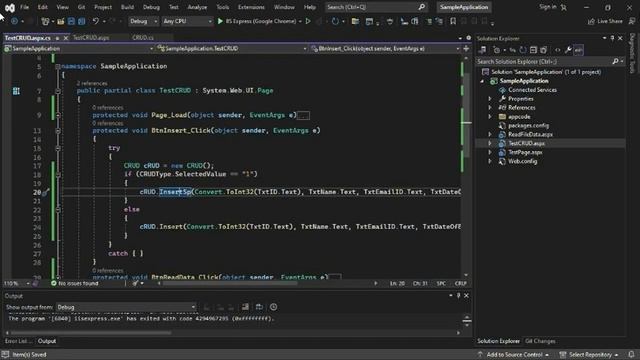Start debugging with the green IIS Express play button
This screenshot has width=640, height=360.
[x=220, y=21]
